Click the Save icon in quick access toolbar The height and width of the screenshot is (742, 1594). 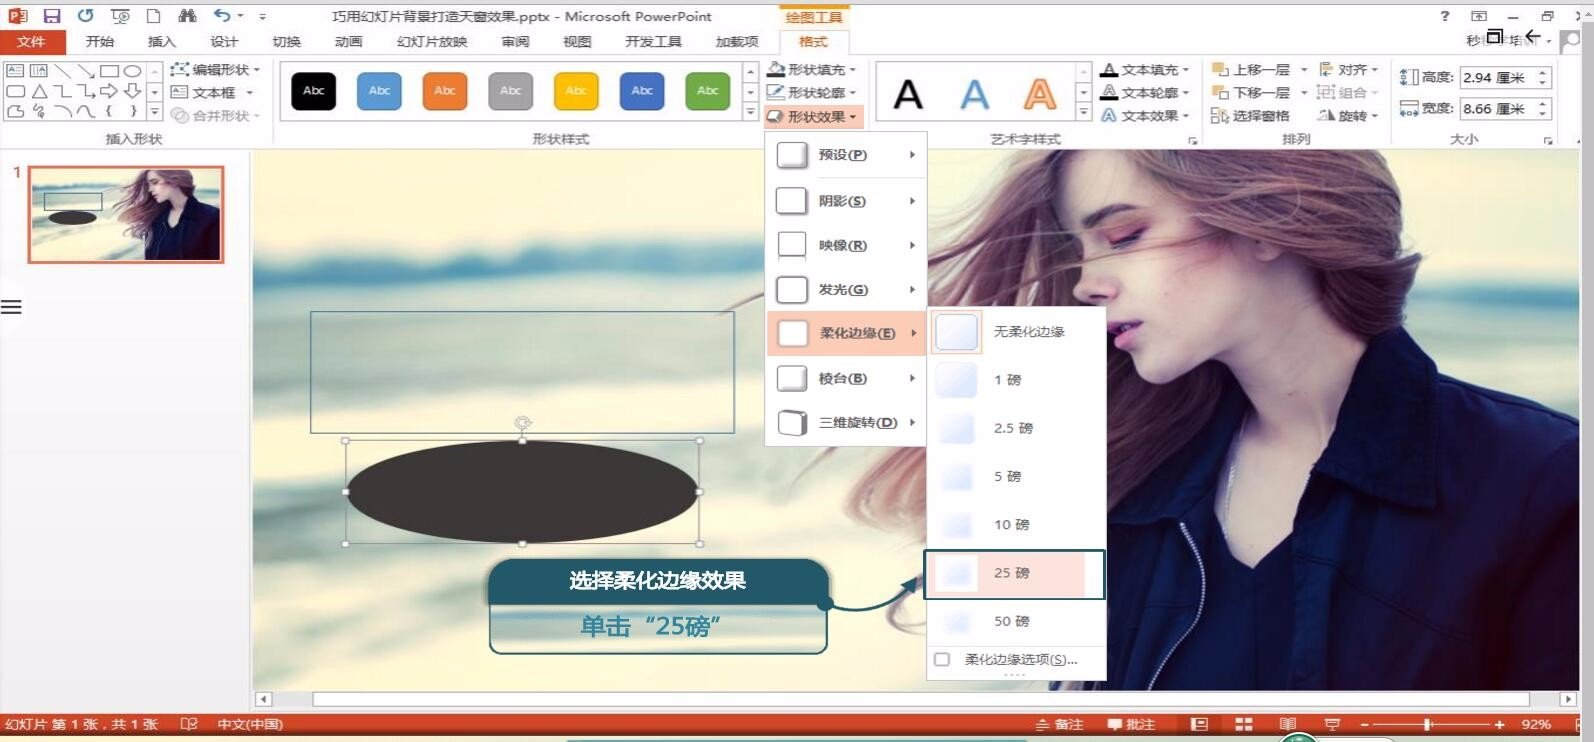[52, 16]
